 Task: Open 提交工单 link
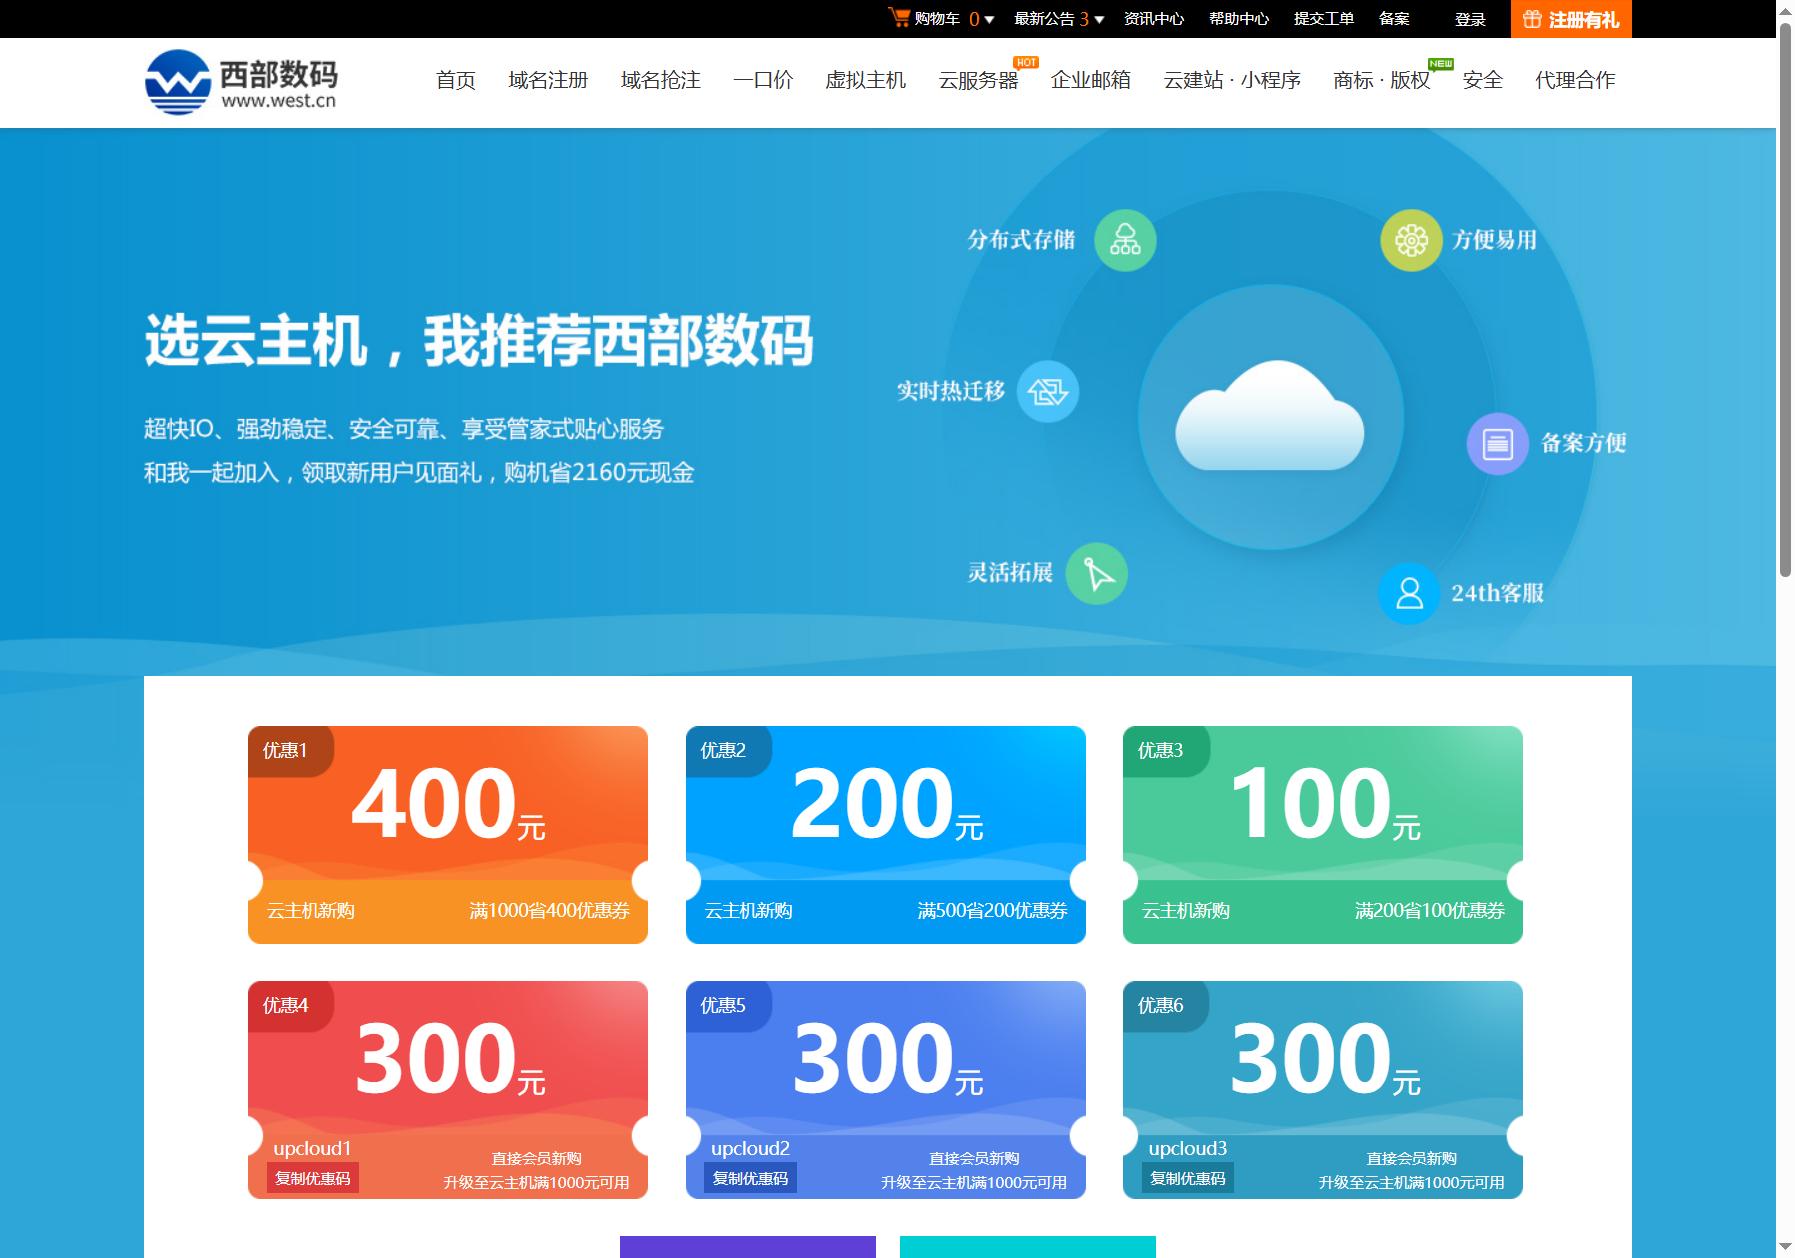pos(1324,19)
